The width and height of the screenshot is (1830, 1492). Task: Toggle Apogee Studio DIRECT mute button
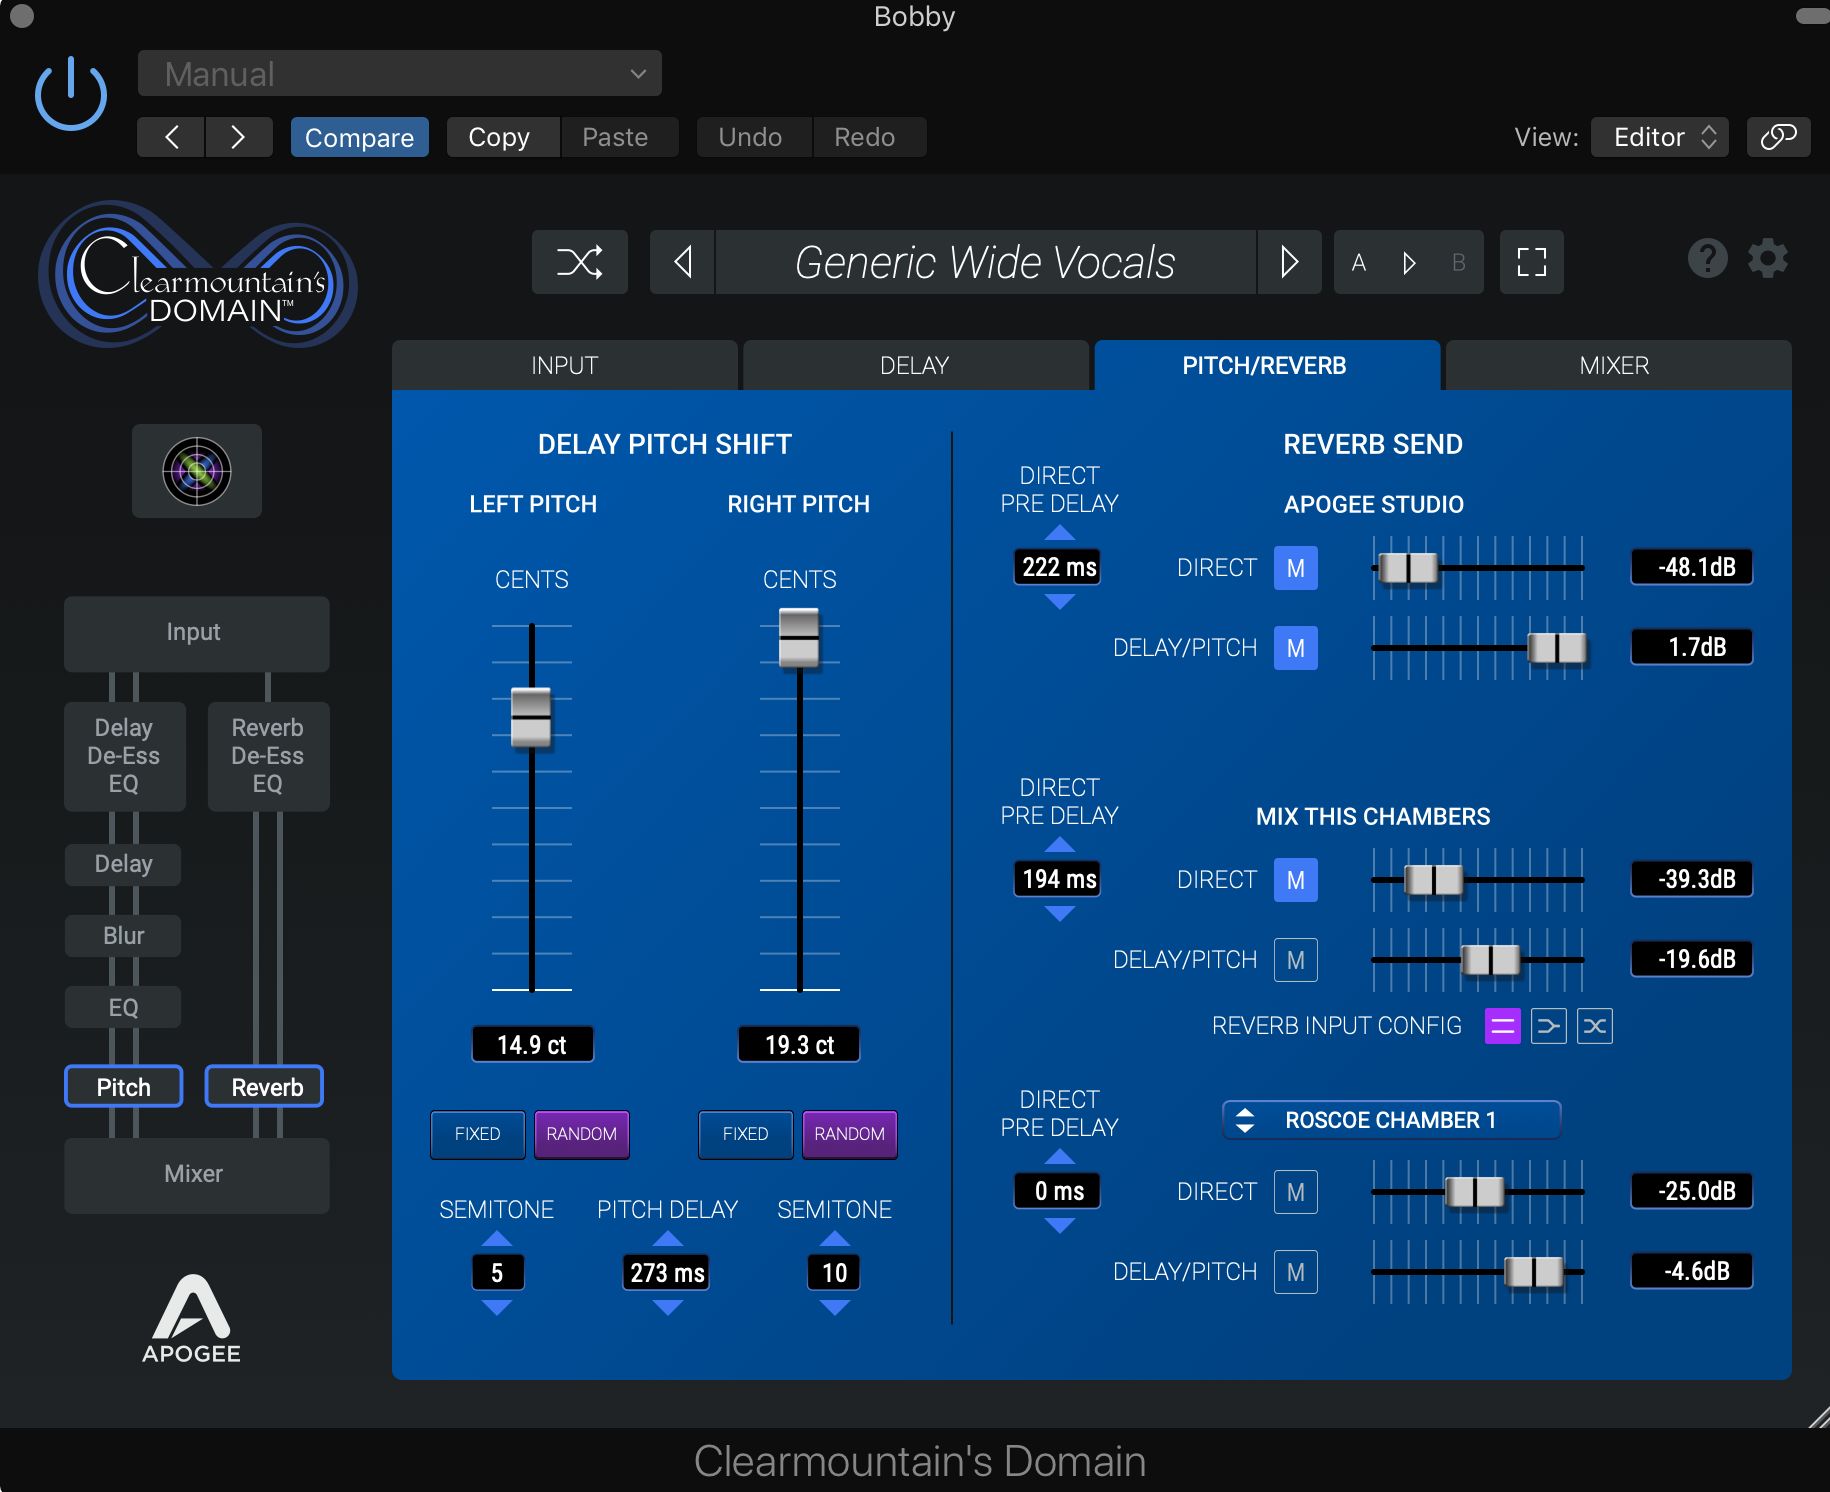(x=1296, y=568)
